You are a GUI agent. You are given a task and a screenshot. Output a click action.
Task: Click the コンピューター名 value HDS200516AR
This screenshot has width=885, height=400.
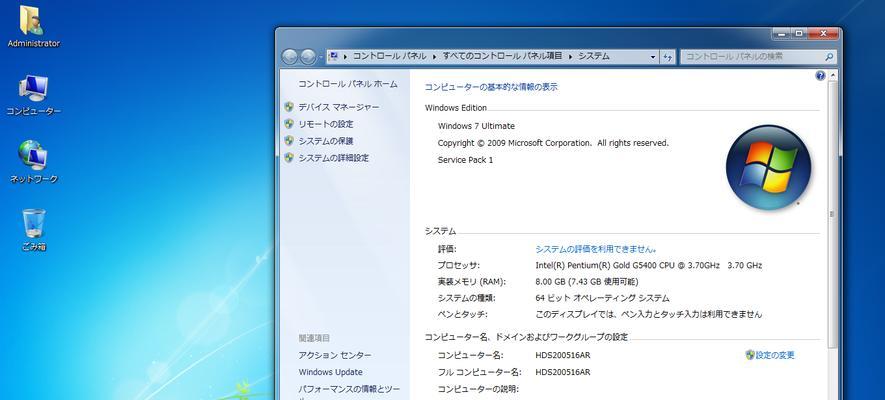pos(563,355)
